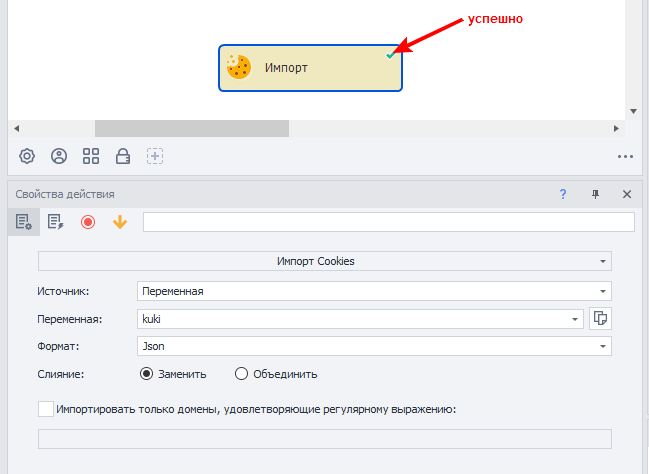Click the Свойства действия panel title
This screenshot has height=474, width=649.
[65, 194]
